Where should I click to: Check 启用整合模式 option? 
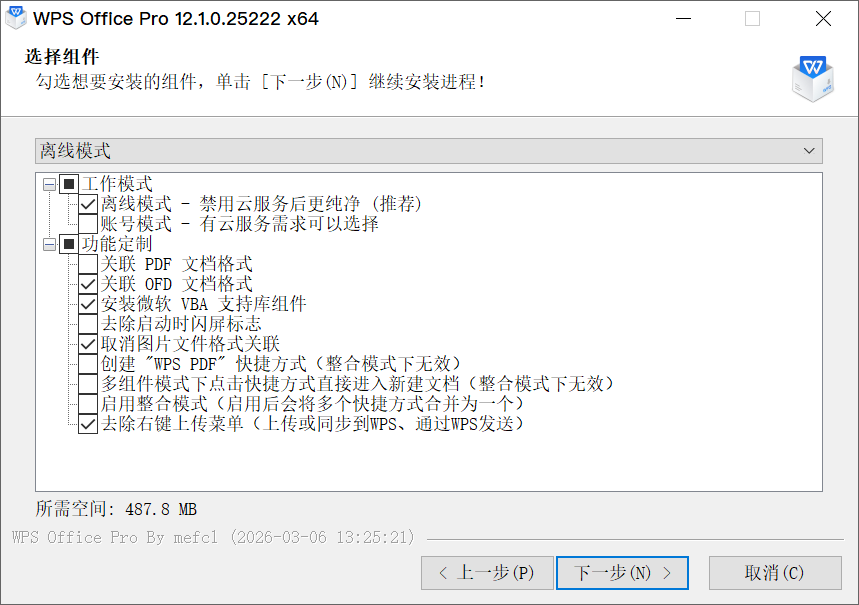pyautogui.click(x=88, y=404)
